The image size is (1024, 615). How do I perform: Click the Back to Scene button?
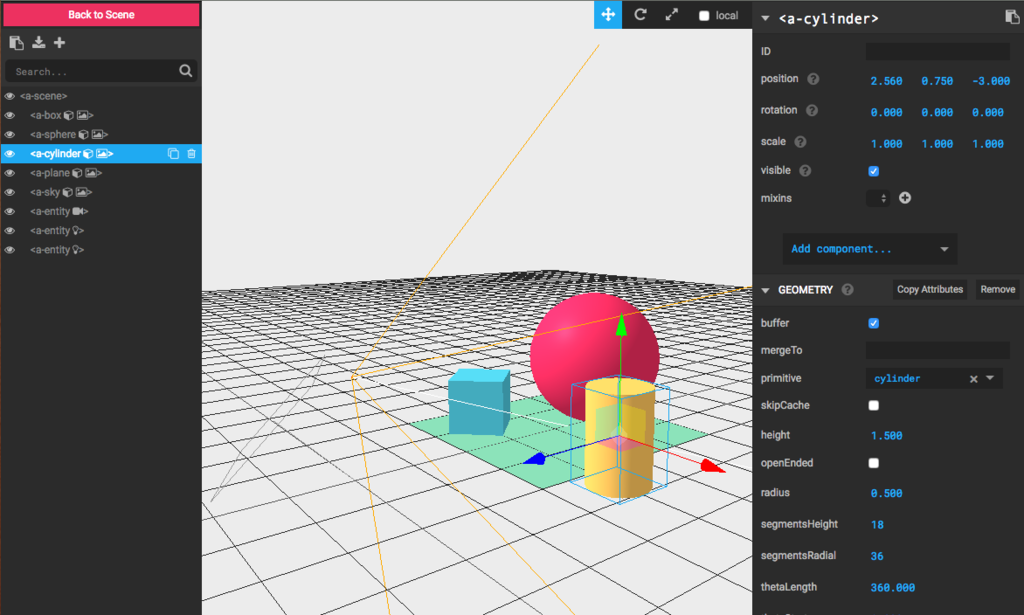(x=101, y=14)
